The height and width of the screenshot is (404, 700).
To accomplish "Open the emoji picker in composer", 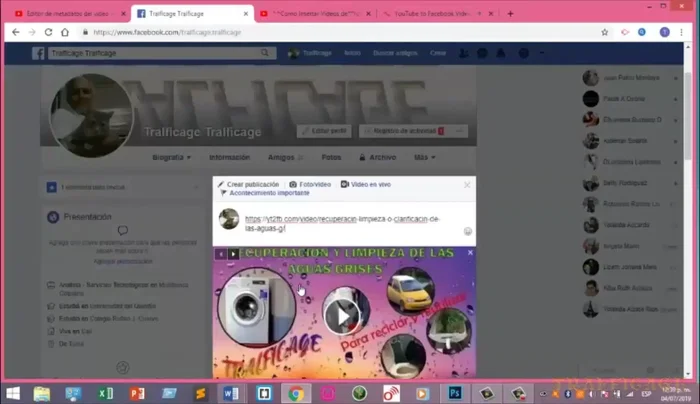I will (x=467, y=231).
